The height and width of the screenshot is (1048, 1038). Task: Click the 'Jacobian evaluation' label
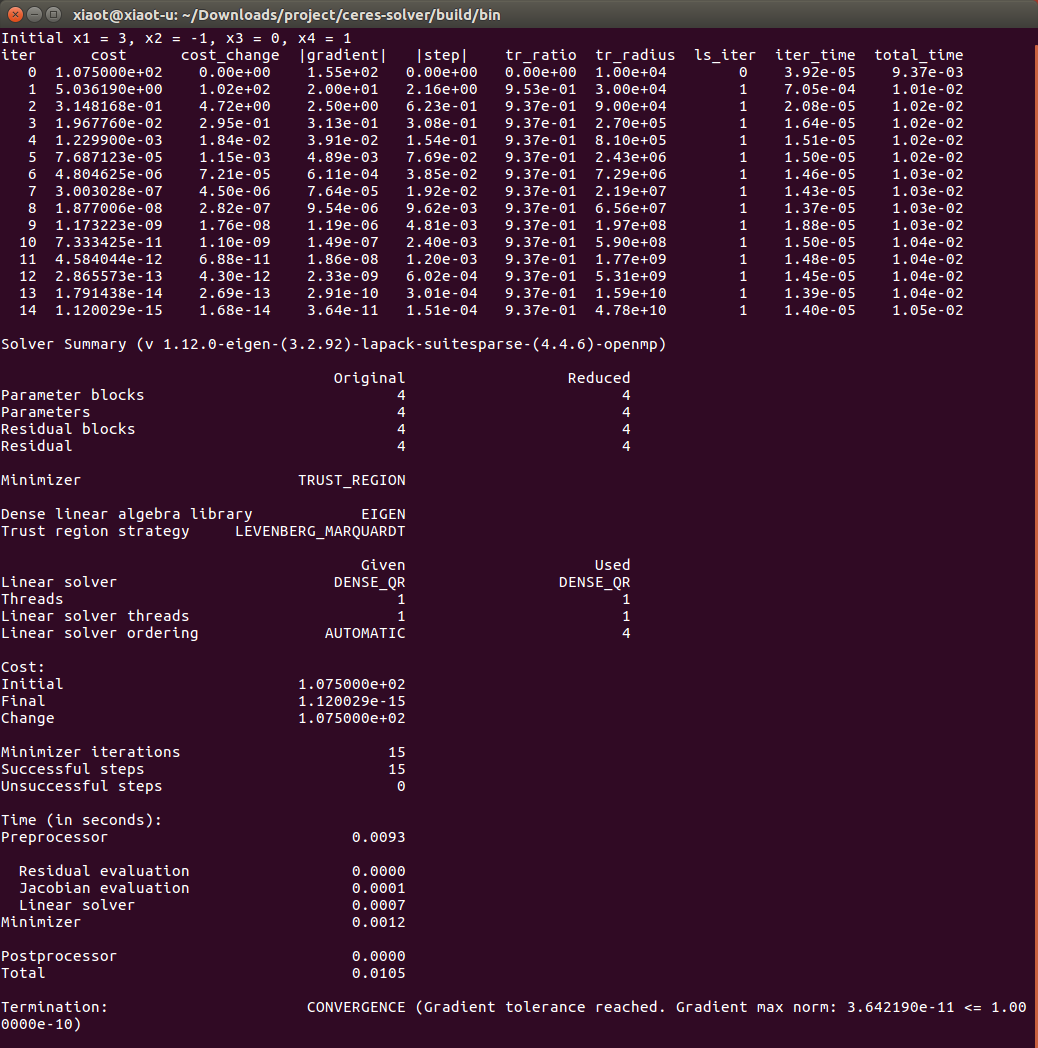pos(103,888)
